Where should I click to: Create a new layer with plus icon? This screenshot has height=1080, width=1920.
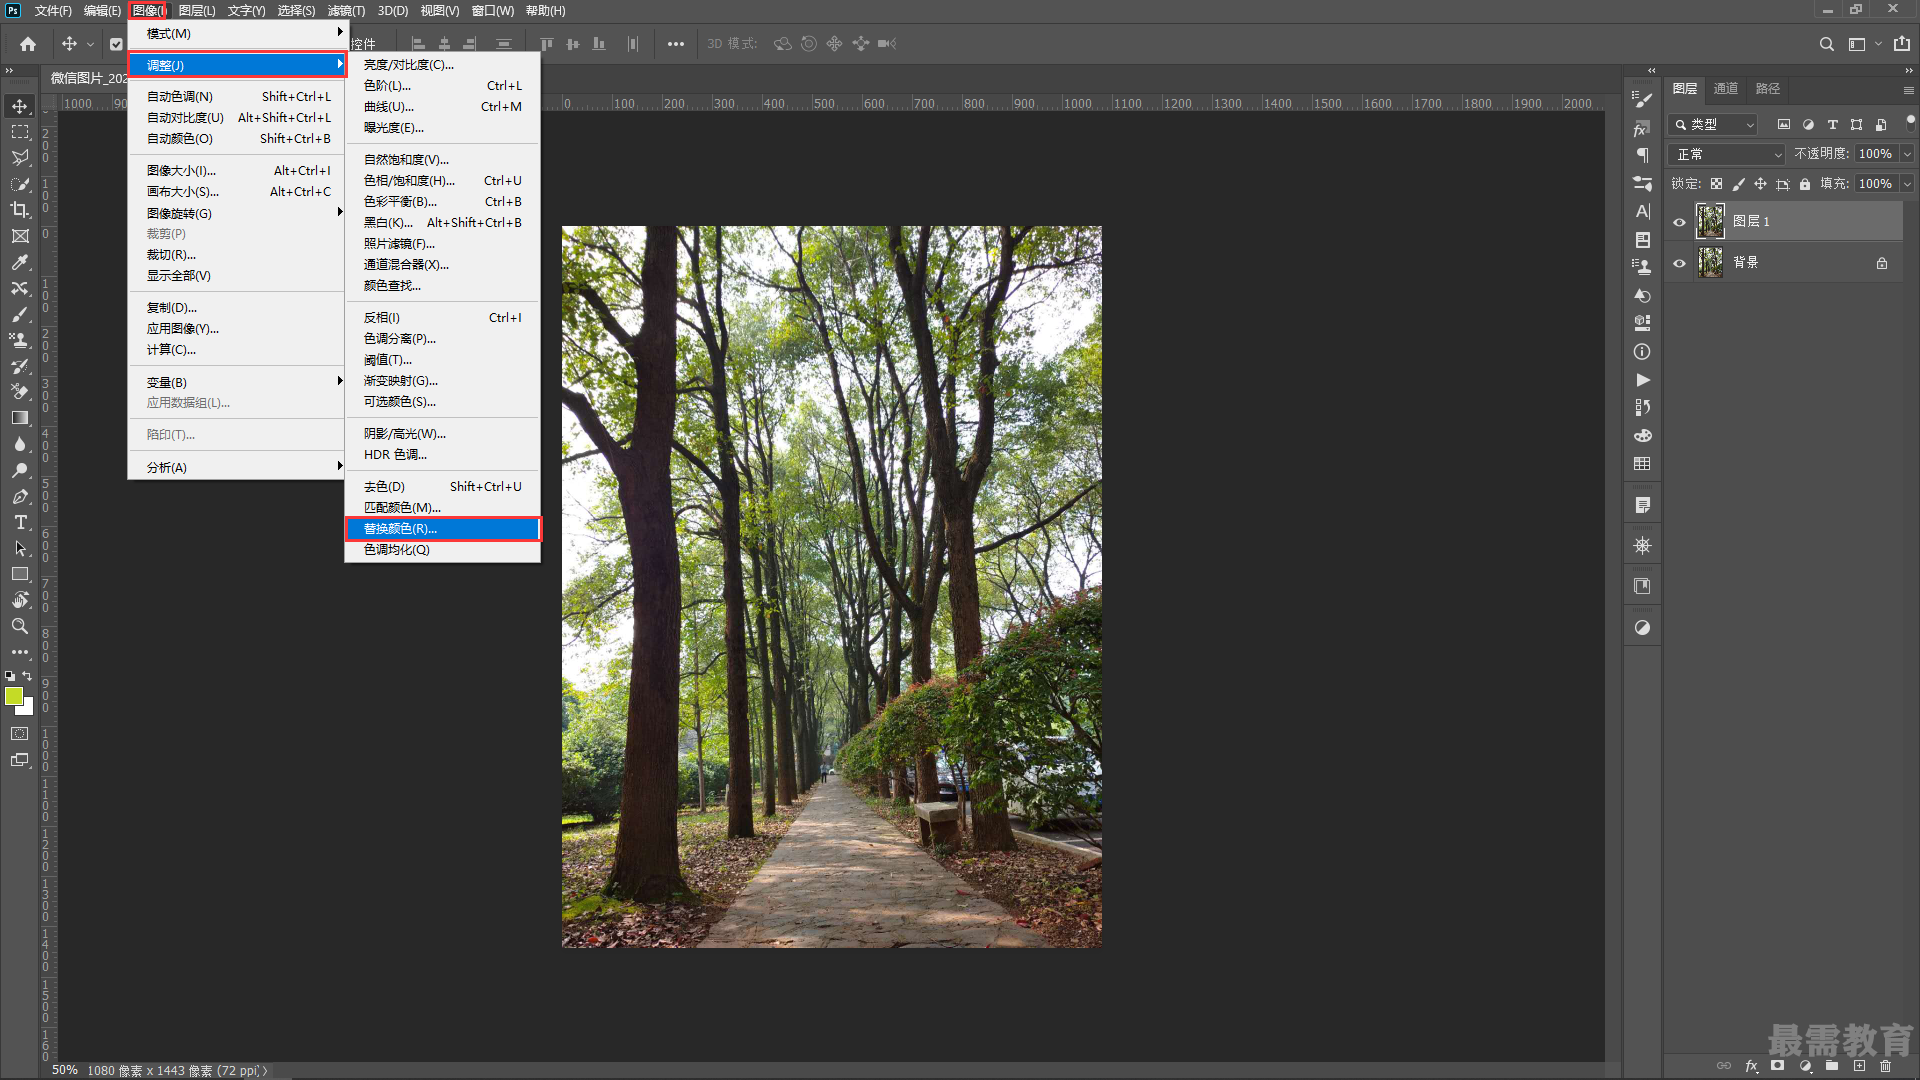tap(1859, 1066)
